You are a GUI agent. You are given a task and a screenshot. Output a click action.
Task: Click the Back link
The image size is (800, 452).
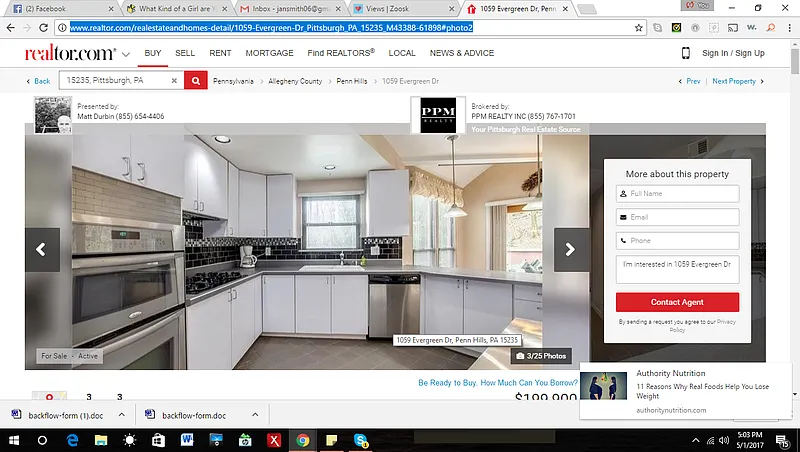point(42,81)
